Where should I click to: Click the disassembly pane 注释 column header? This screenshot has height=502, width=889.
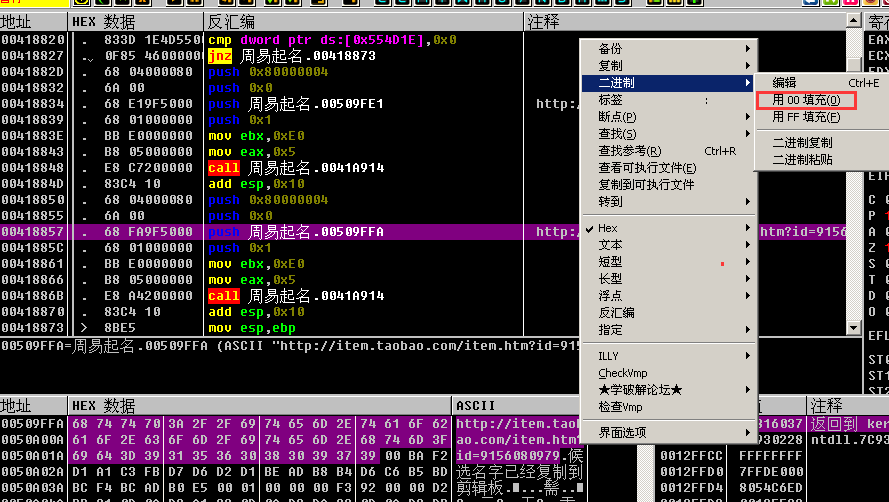(685, 22)
